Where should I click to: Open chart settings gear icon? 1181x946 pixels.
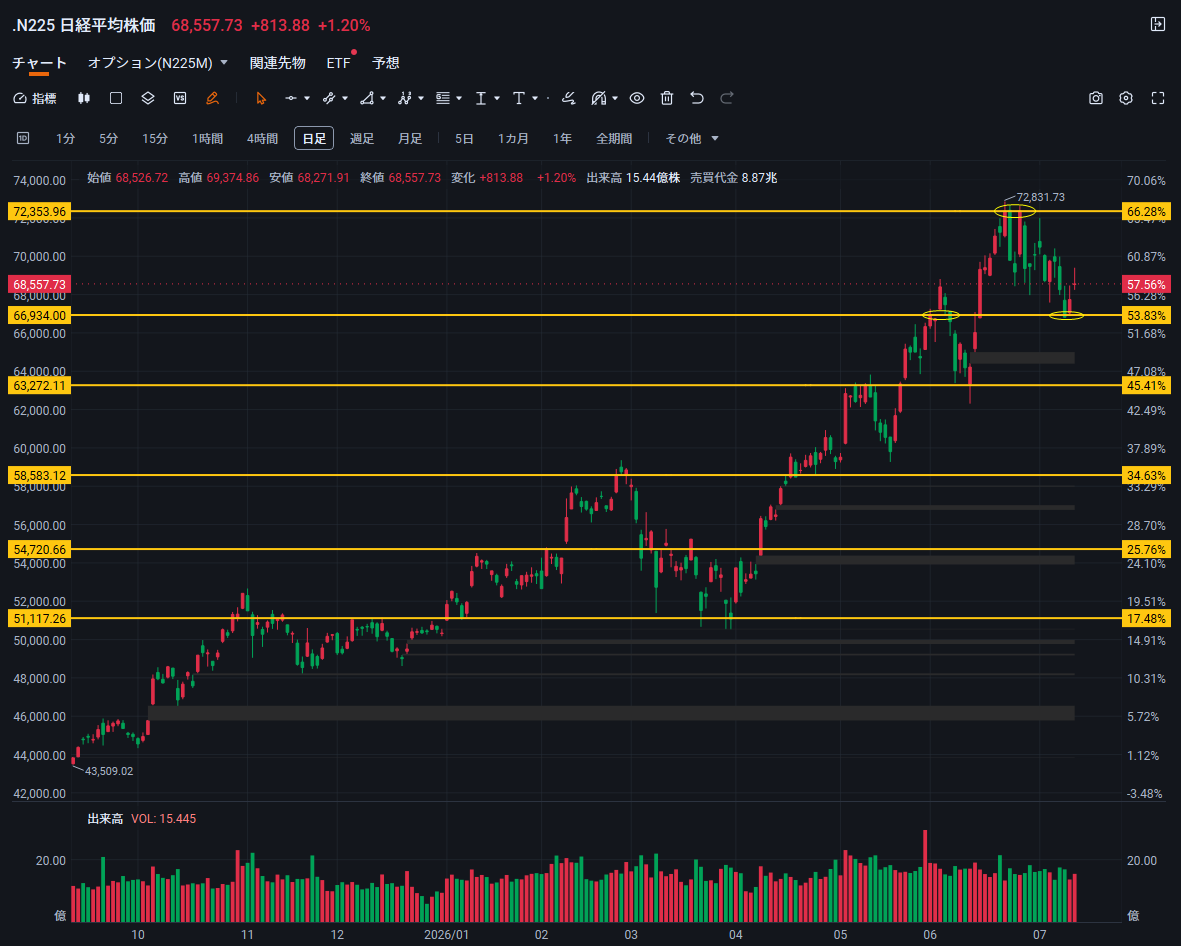(1126, 98)
